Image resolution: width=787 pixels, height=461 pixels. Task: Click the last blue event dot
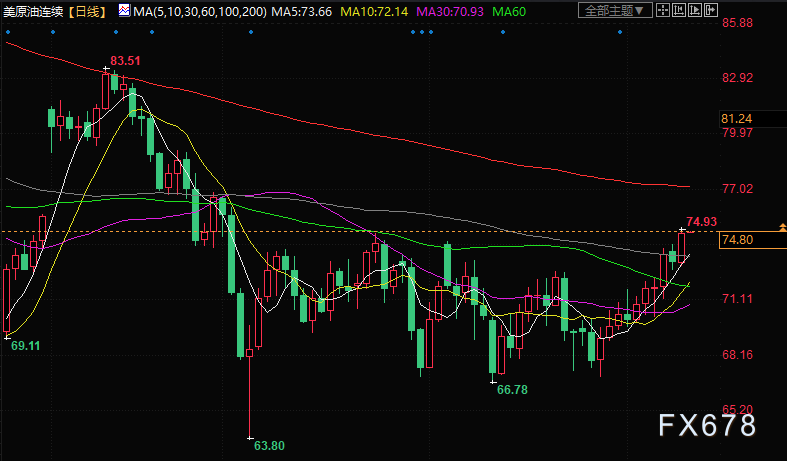pos(620,32)
